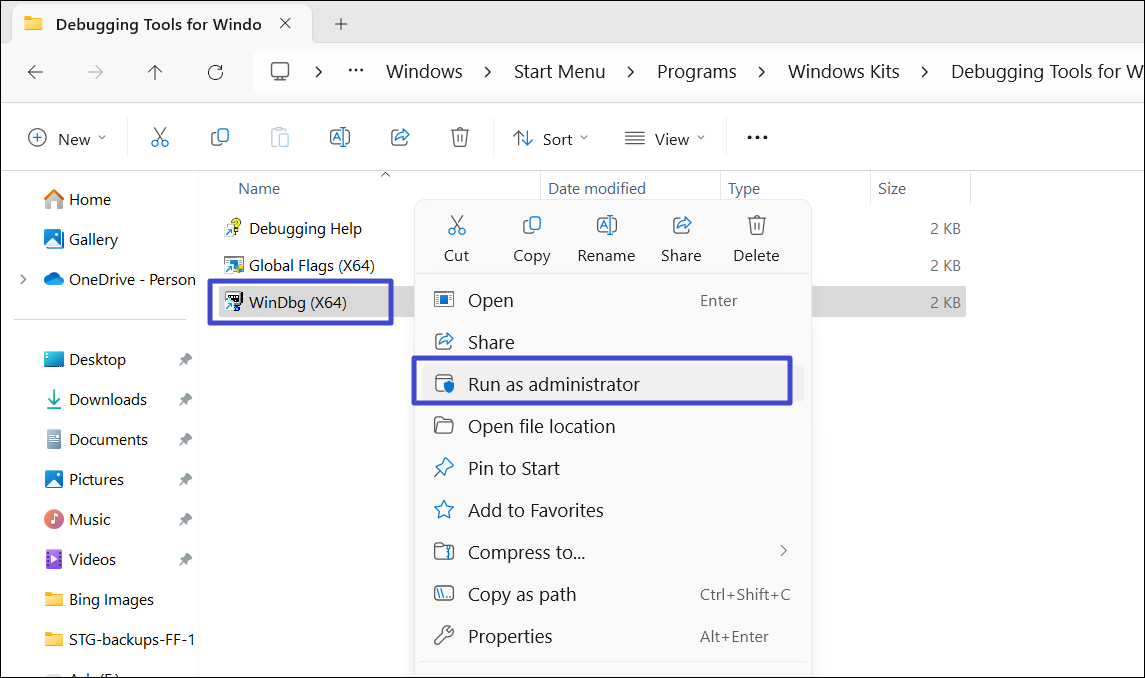Image resolution: width=1145 pixels, height=678 pixels.
Task: Click the toolbar scissors cut icon
Action: pyautogui.click(x=160, y=138)
